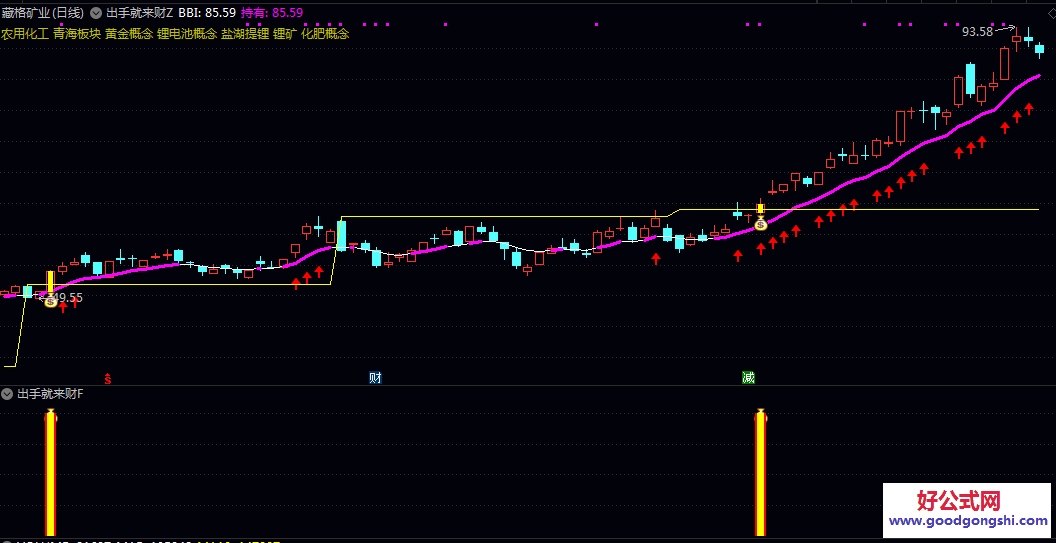The width and height of the screenshot is (1056, 543).
Task: Click the 93.58 high price label
Action: click(x=977, y=31)
